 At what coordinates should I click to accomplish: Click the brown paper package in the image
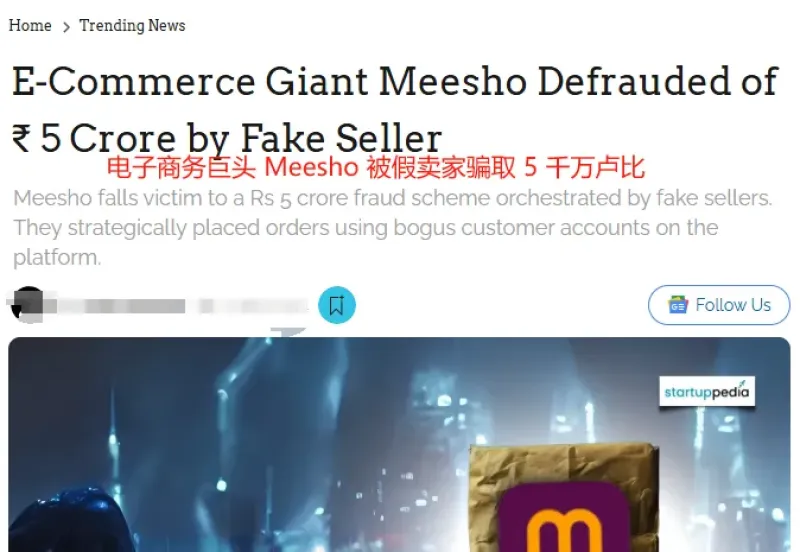point(564,497)
